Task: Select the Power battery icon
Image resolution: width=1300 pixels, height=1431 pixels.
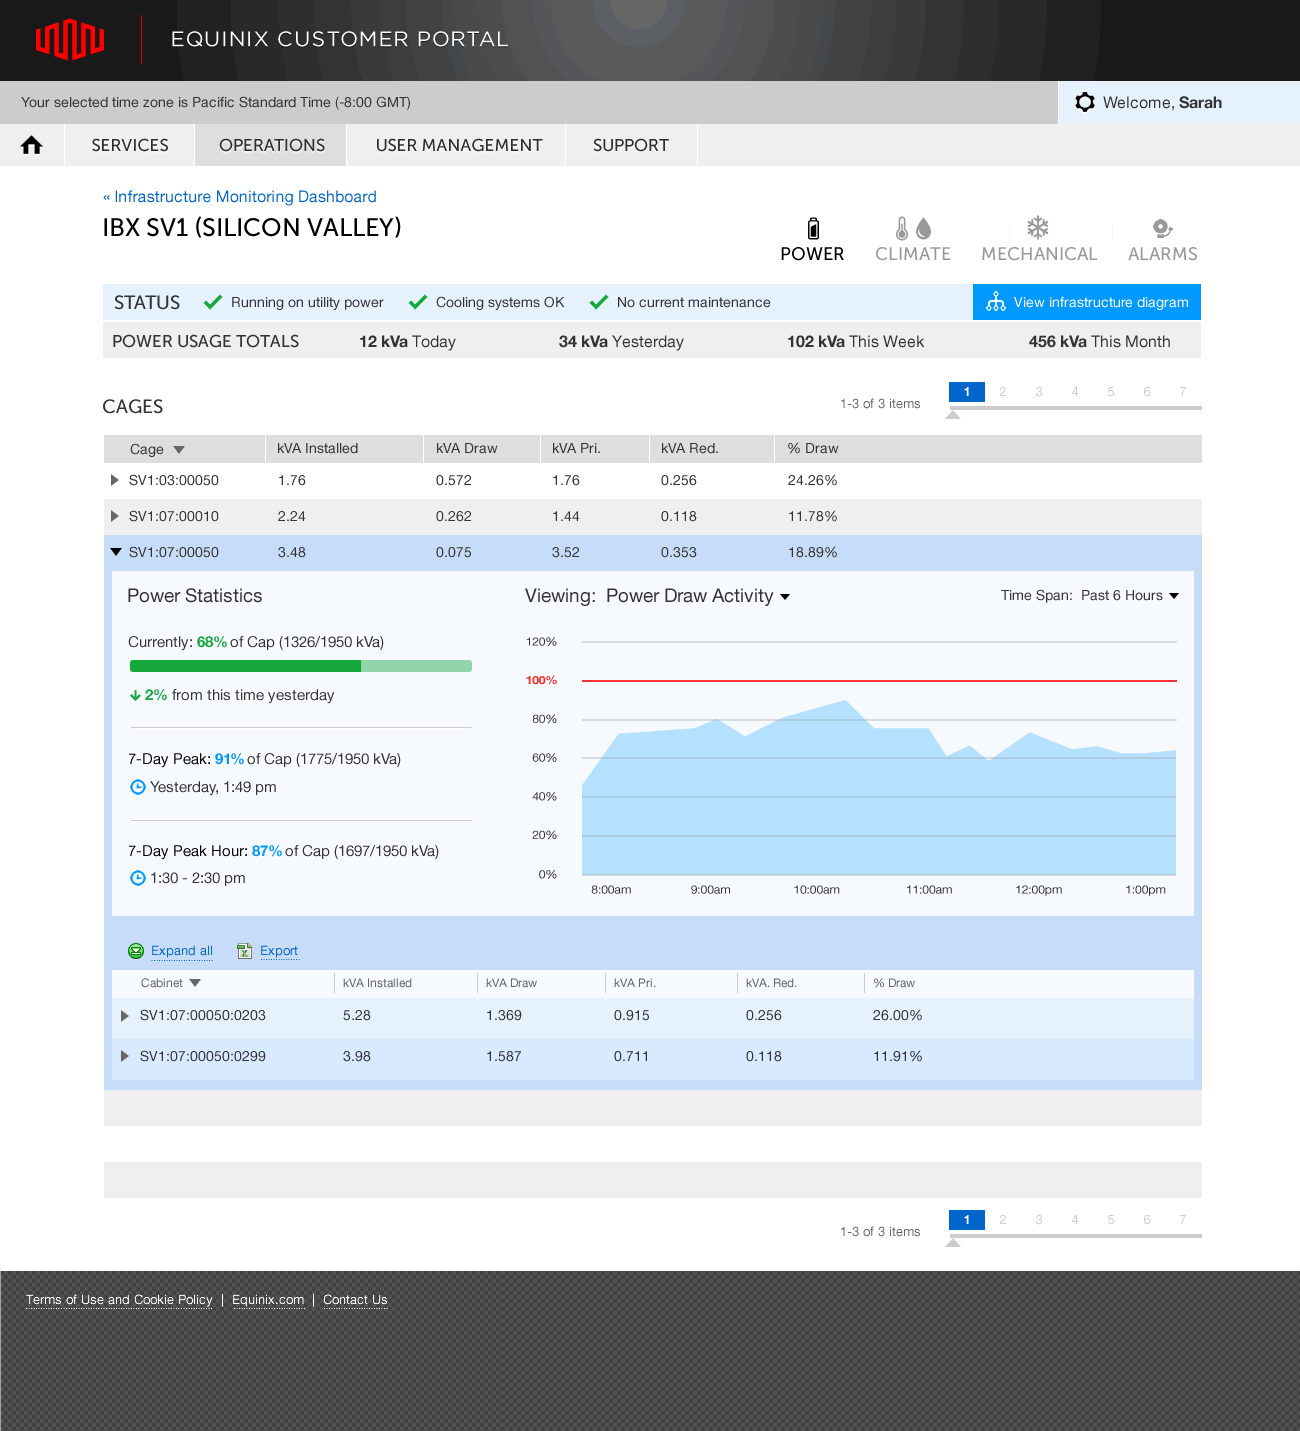Action: (x=813, y=228)
